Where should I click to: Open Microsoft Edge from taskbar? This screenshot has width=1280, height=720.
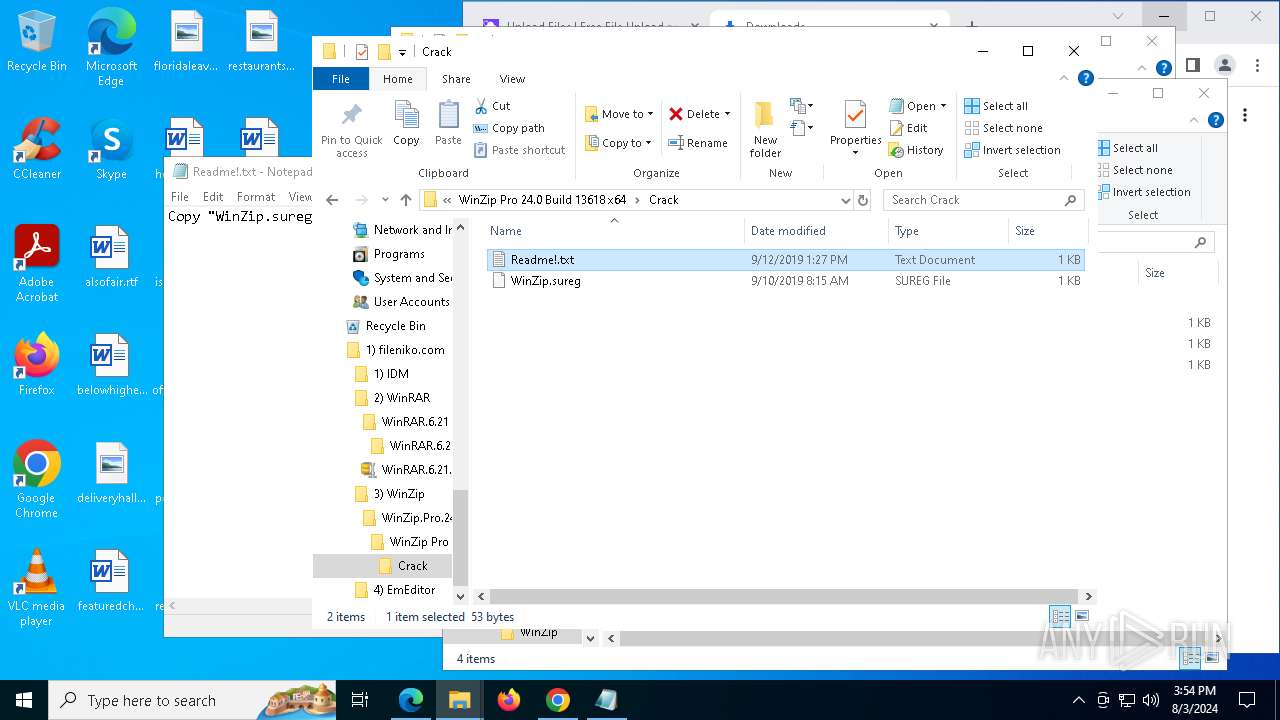coord(411,700)
